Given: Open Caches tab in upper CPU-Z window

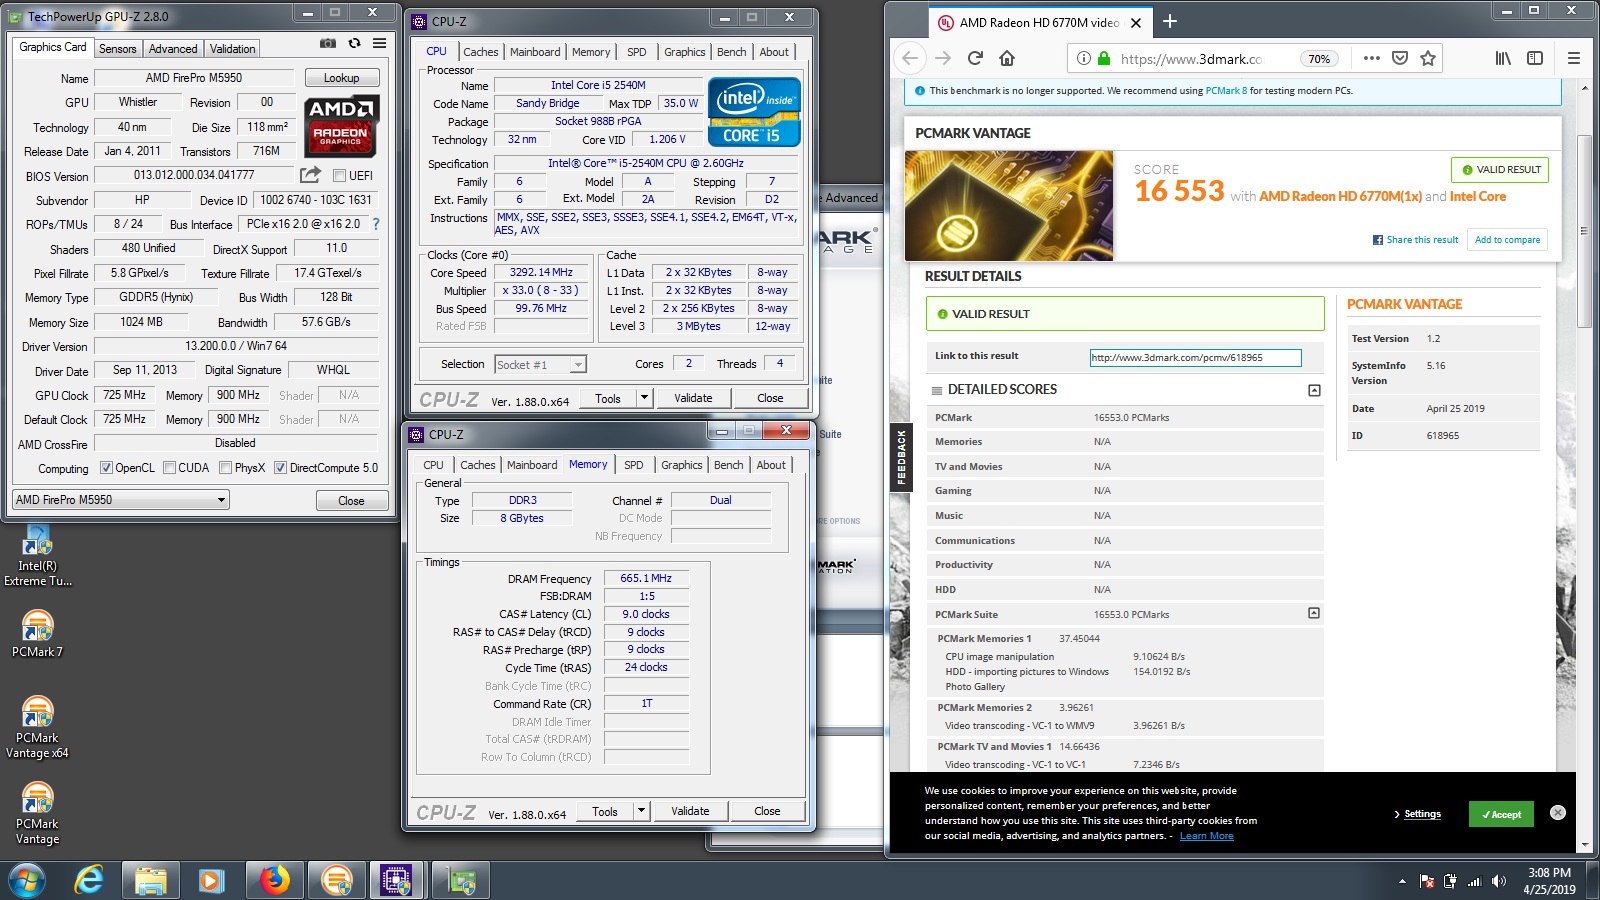Looking at the screenshot, I should 480,52.
